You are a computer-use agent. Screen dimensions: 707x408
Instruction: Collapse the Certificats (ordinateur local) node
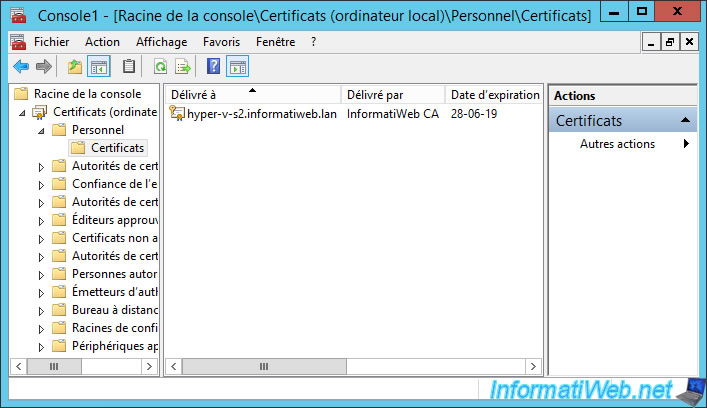coord(22,113)
